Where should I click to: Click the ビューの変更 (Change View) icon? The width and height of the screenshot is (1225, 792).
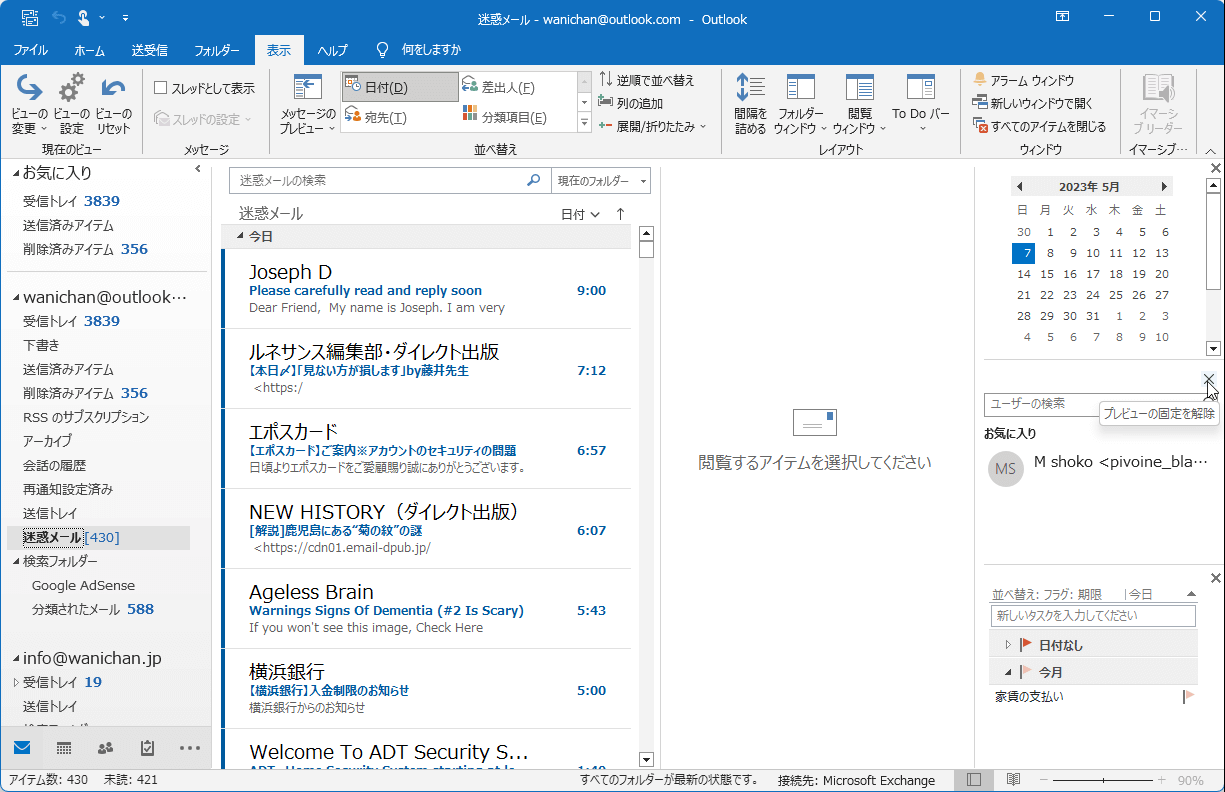click(30, 104)
